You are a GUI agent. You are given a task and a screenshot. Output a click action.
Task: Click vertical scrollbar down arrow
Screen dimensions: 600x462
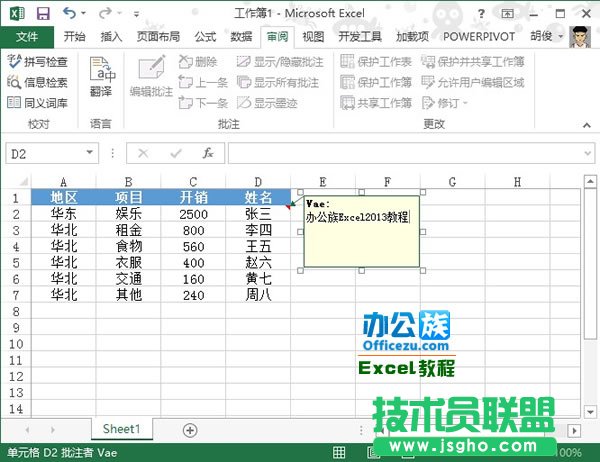pyautogui.click(x=590, y=412)
